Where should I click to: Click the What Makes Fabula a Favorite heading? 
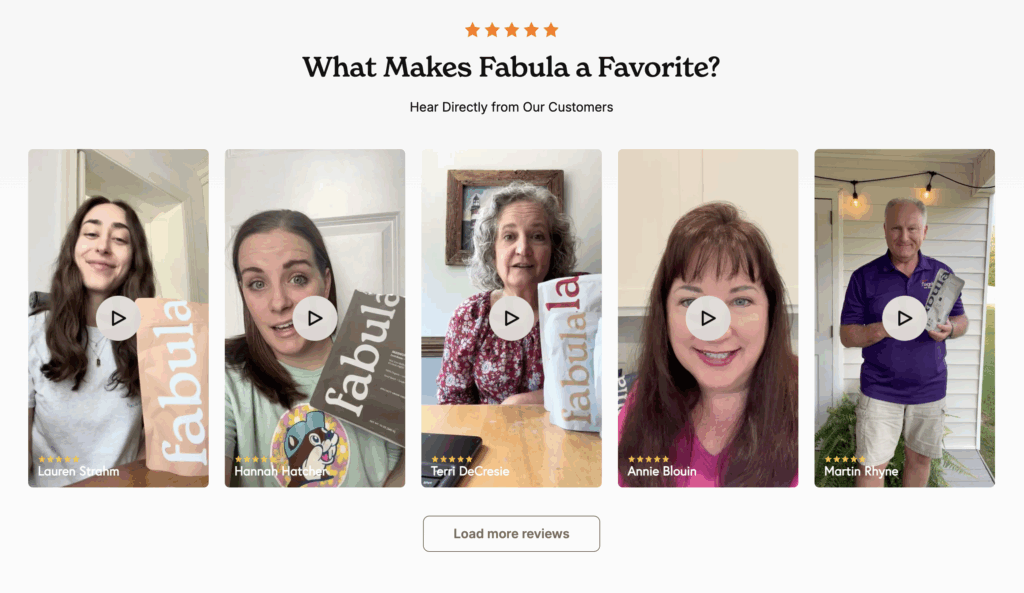point(511,68)
